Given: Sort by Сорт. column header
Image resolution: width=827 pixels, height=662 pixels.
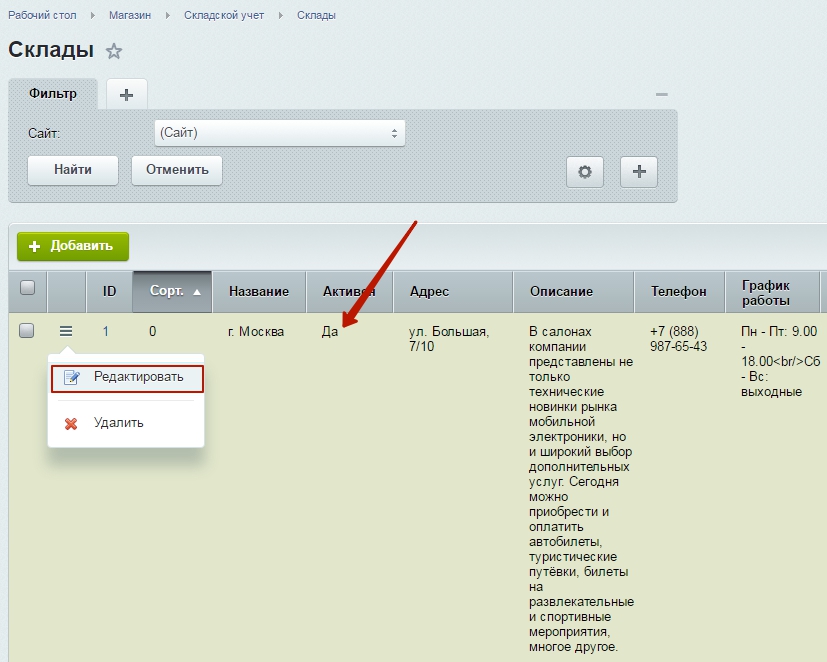Looking at the screenshot, I should coord(172,291).
